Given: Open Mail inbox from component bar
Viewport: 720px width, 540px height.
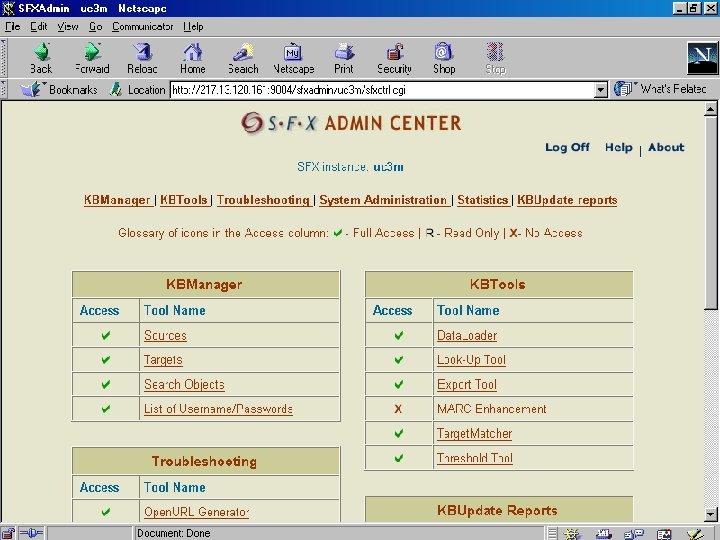Looking at the screenshot, I should click(603, 534).
